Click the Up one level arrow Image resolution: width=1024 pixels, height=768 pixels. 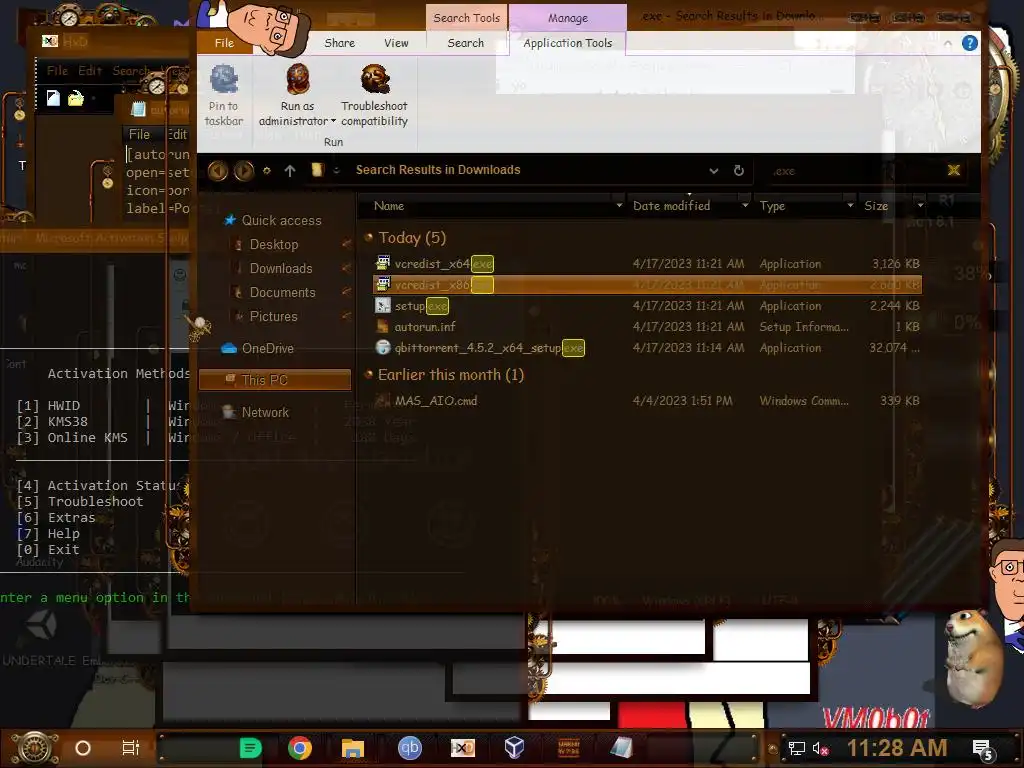pyautogui.click(x=290, y=170)
